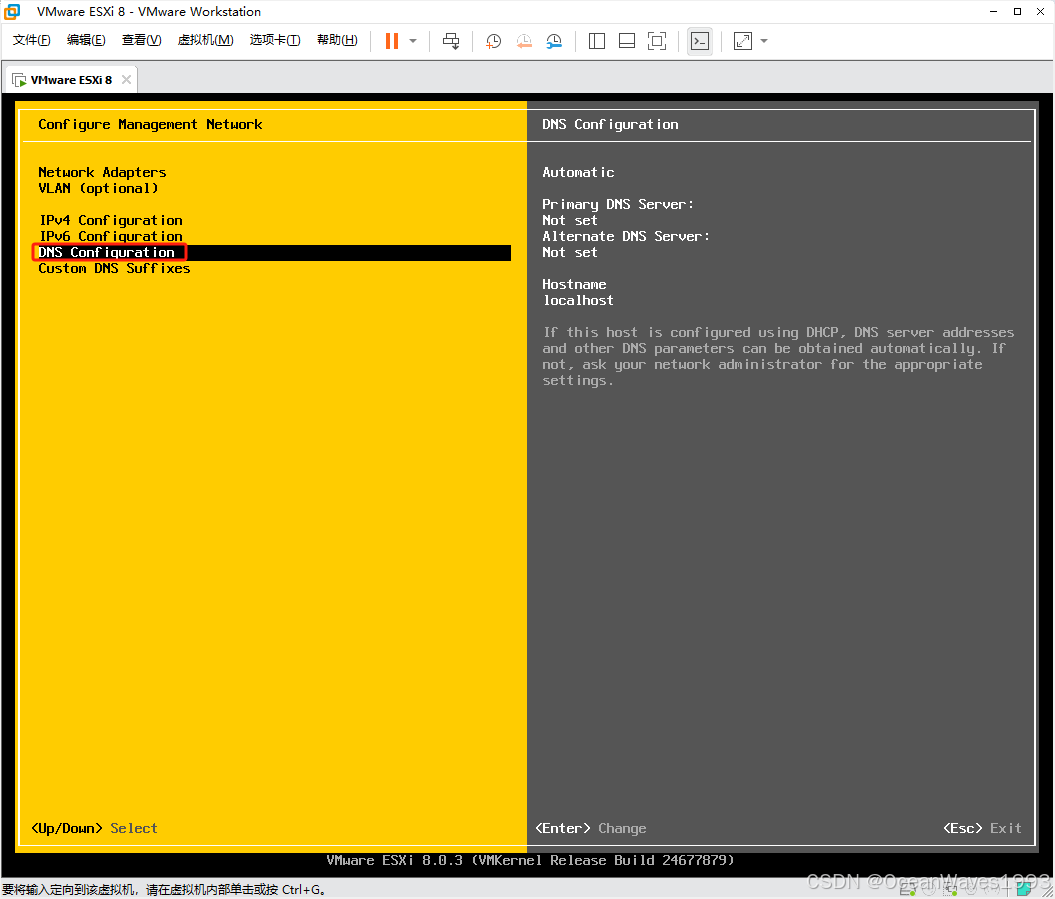Click the stretch guest display icon
The image size is (1055, 899).
[743, 41]
